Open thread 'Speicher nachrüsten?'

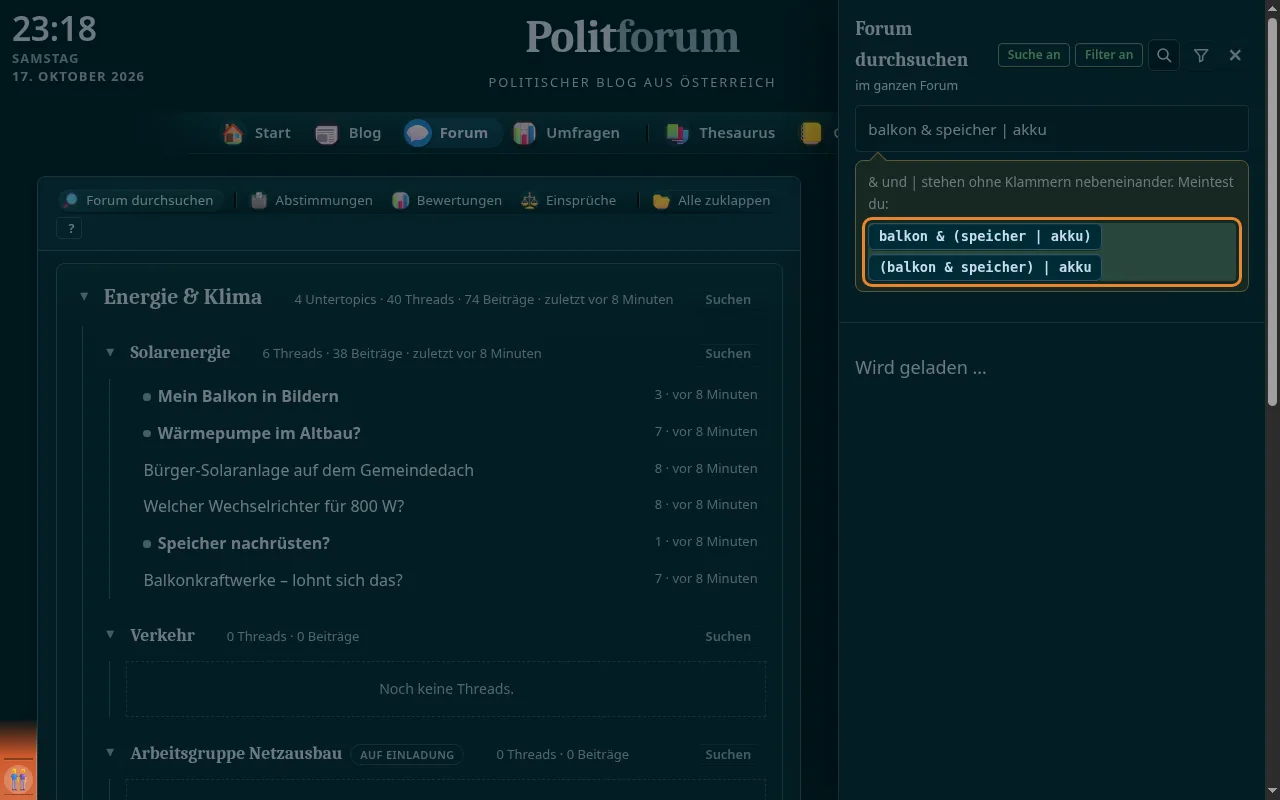[244, 543]
